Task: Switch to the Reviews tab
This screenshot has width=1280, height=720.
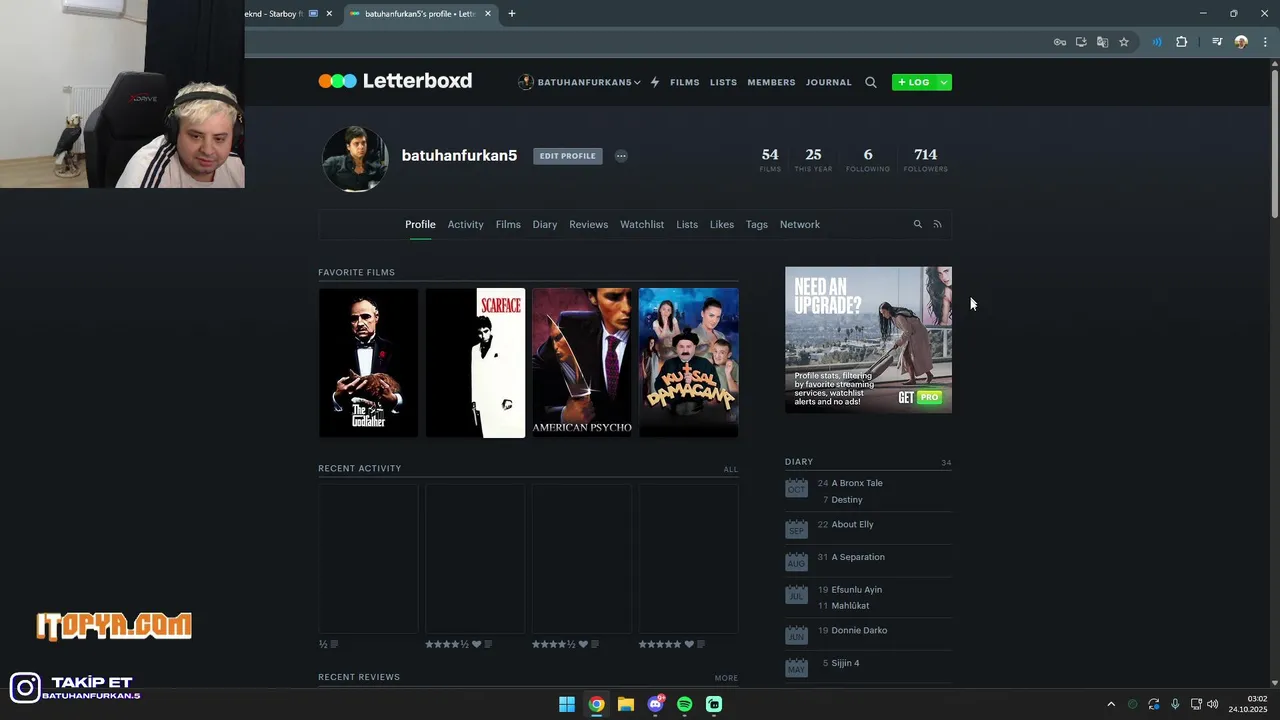Action: pos(588,224)
